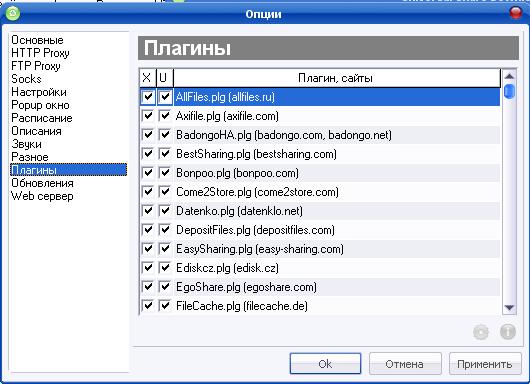The image size is (530, 384).
Task: Toggle U checkbox for Ediskcz.plg
Action: [165, 268]
